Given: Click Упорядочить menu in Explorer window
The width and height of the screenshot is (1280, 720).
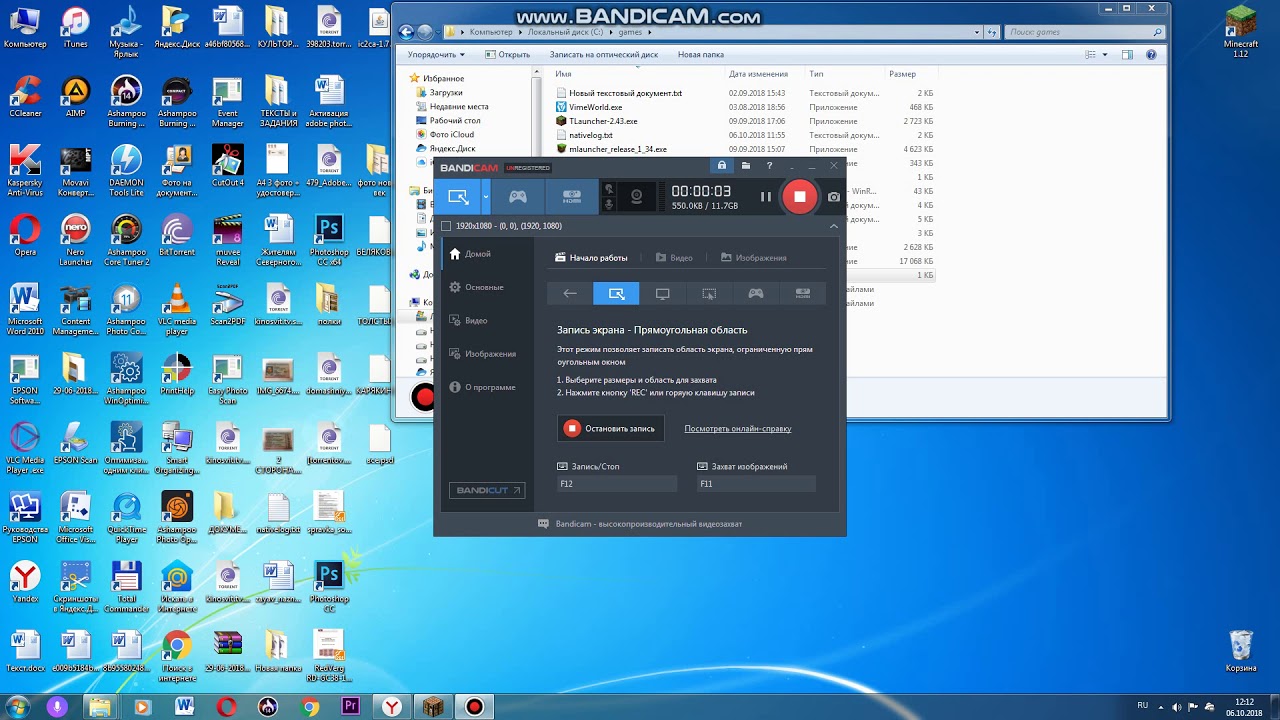Looking at the screenshot, I should [436, 55].
